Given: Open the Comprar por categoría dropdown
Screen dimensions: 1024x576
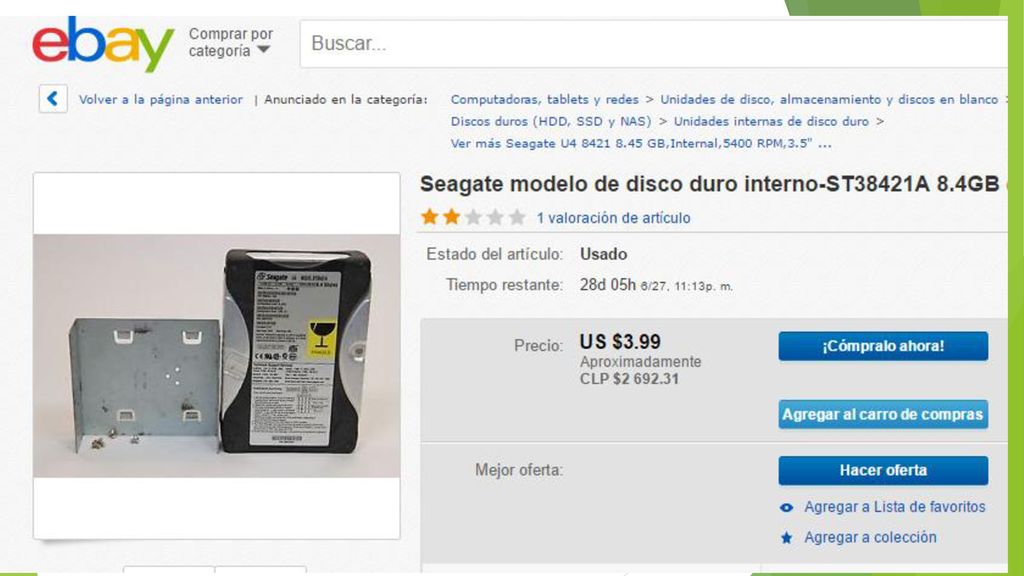Looking at the screenshot, I should (231, 42).
